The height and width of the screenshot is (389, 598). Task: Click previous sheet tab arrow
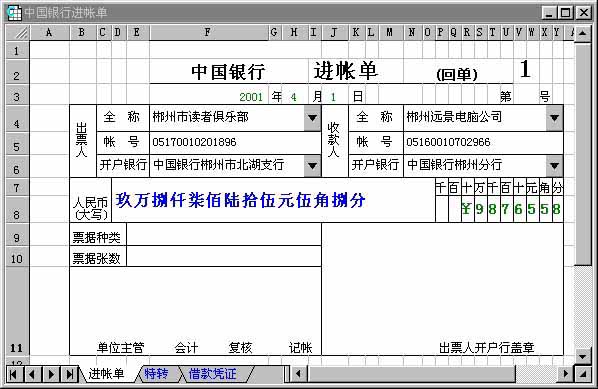(32, 374)
